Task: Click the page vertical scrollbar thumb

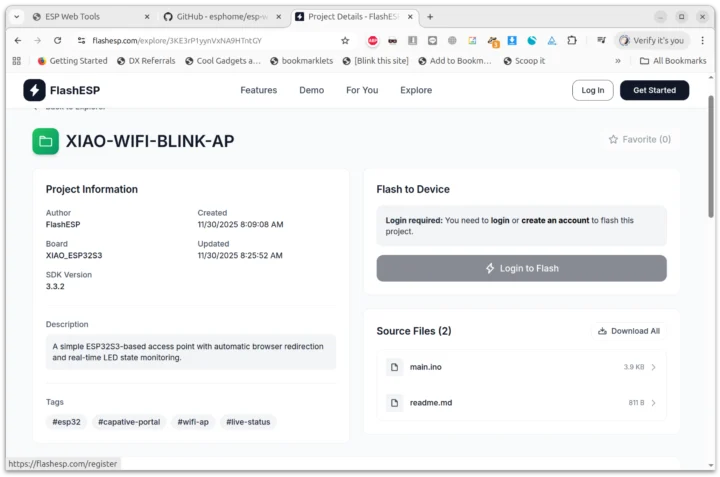Action: [x=711, y=158]
